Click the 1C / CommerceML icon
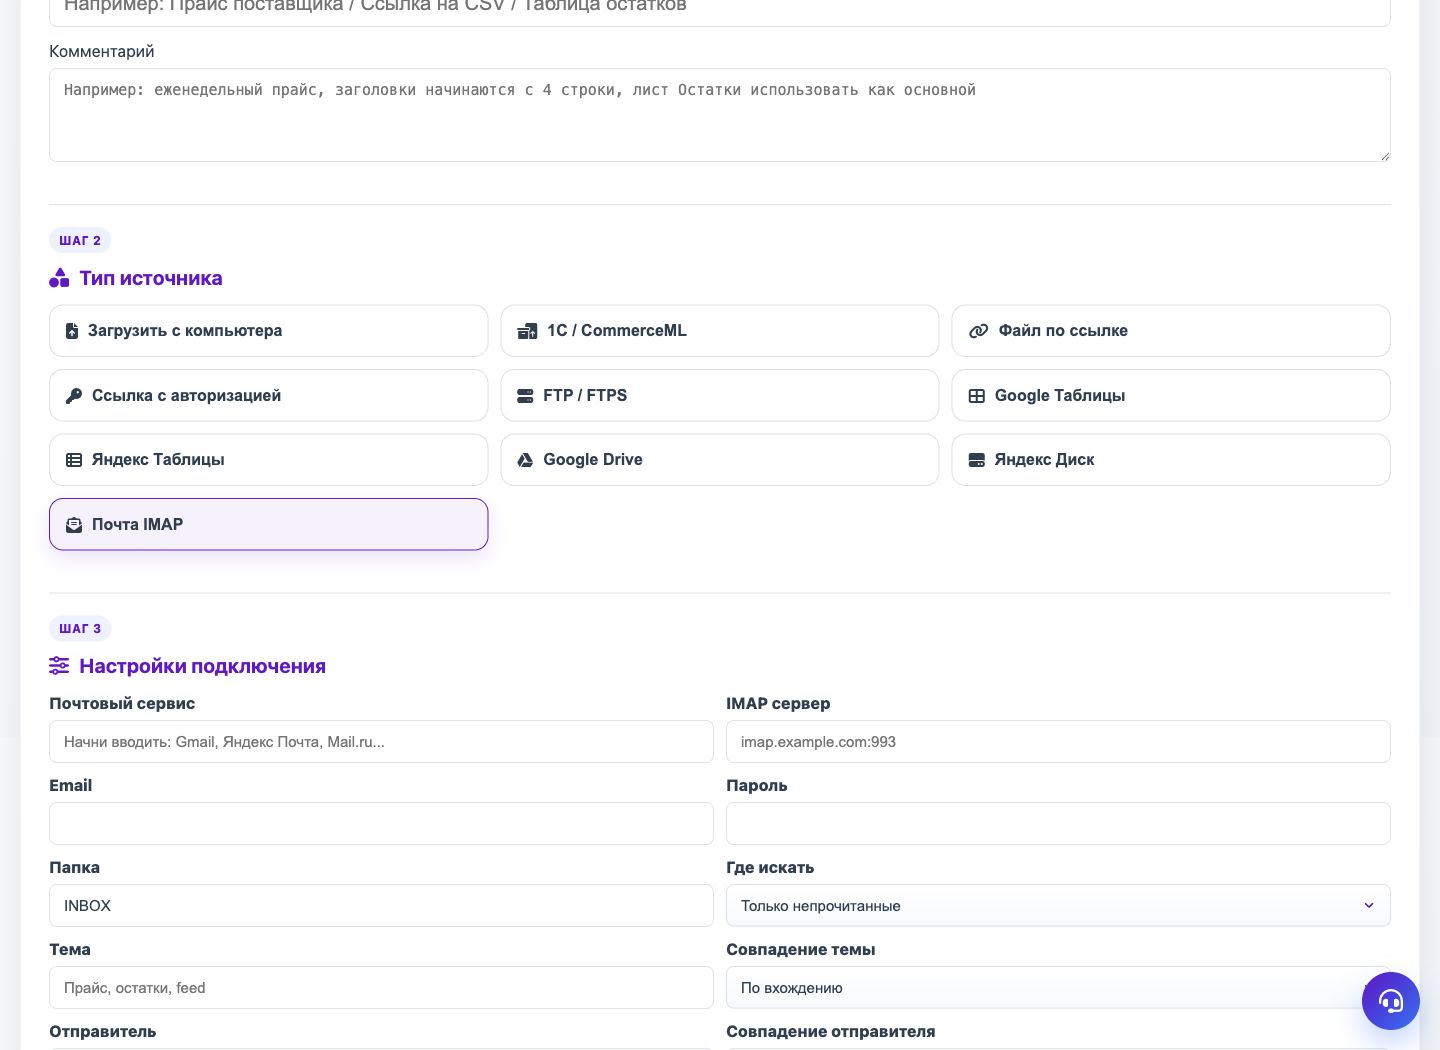This screenshot has height=1050, width=1440. click(527, 331)
